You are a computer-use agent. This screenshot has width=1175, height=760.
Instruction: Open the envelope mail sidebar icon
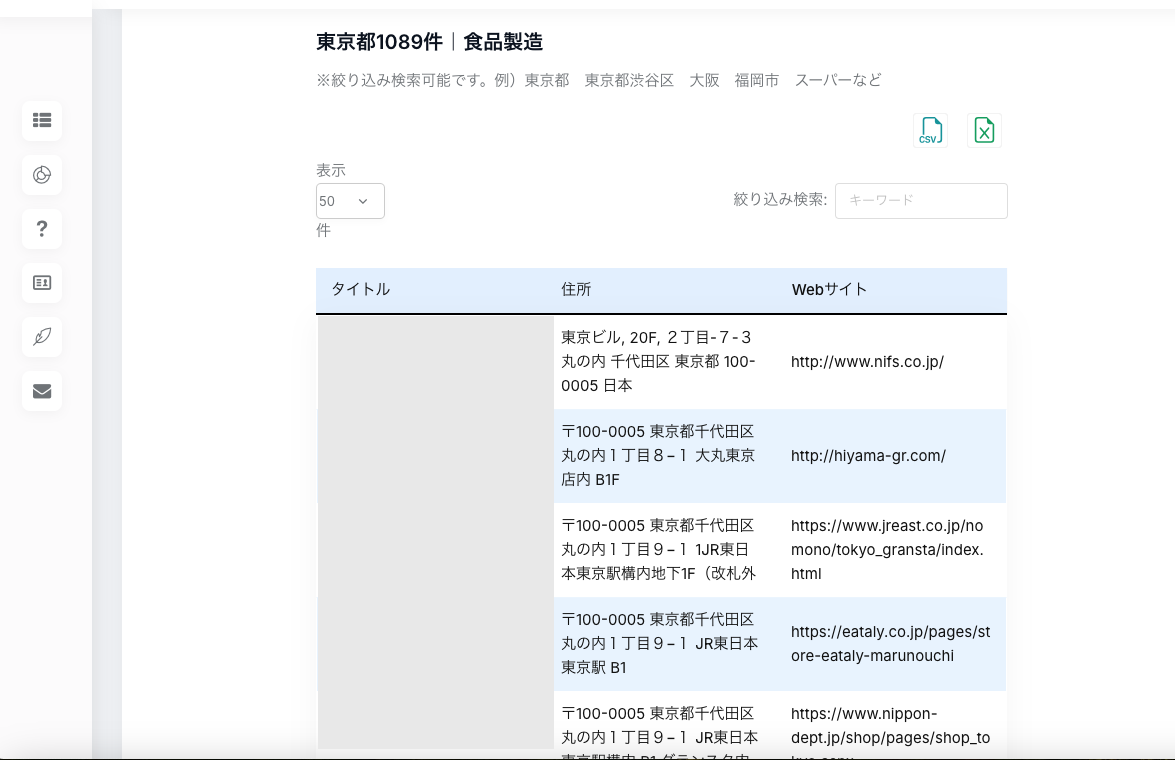click(42, 390)
